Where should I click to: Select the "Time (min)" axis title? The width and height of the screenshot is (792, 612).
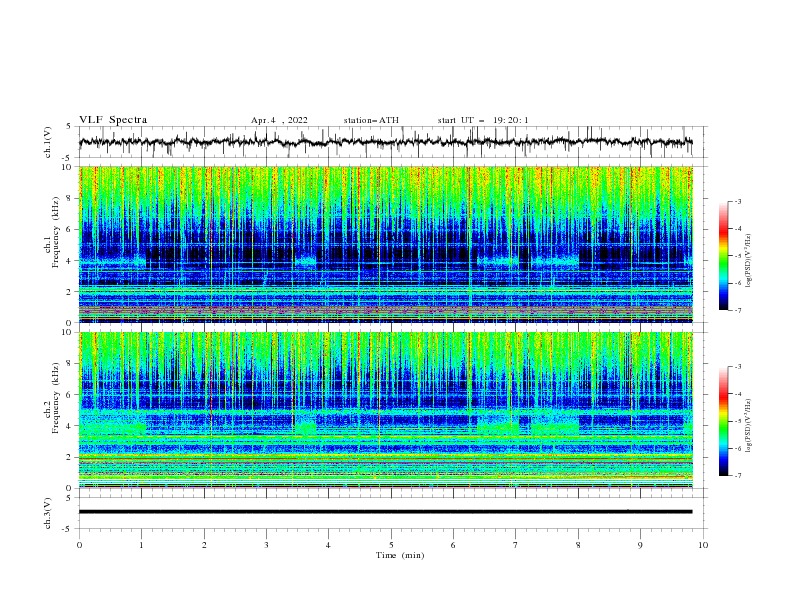[400, 555]
